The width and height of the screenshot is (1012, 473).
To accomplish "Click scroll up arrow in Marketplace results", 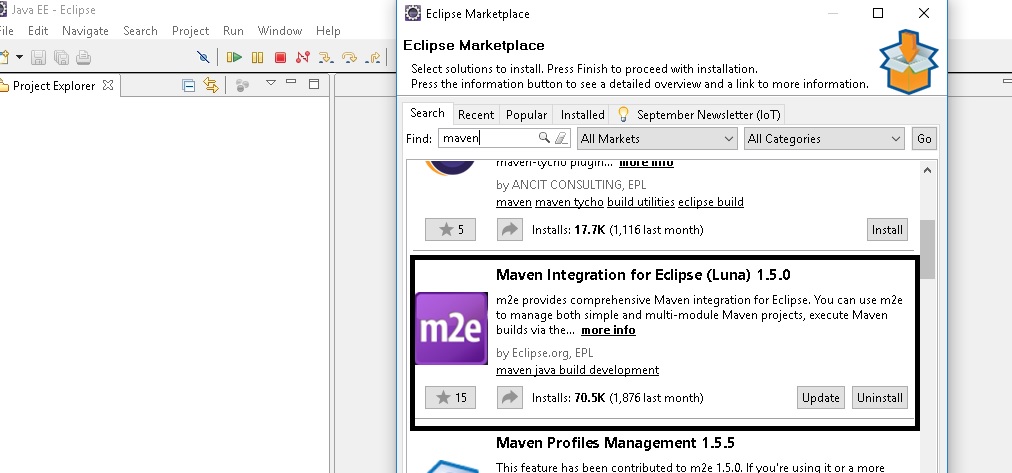I will [x=927, y=170].
